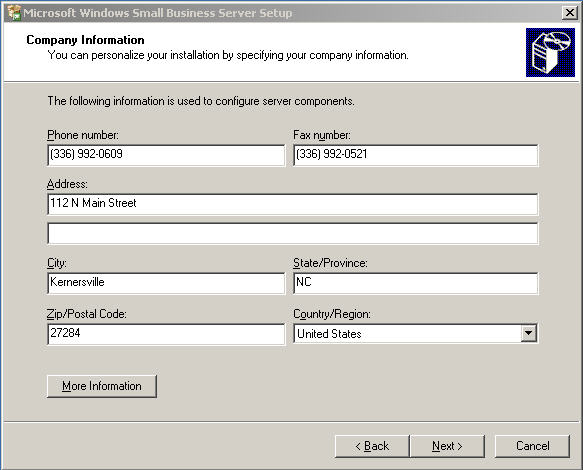Viewport: 583px width, 470px height.
Task: Focus the first Address line field
Action: click(293, 204)
